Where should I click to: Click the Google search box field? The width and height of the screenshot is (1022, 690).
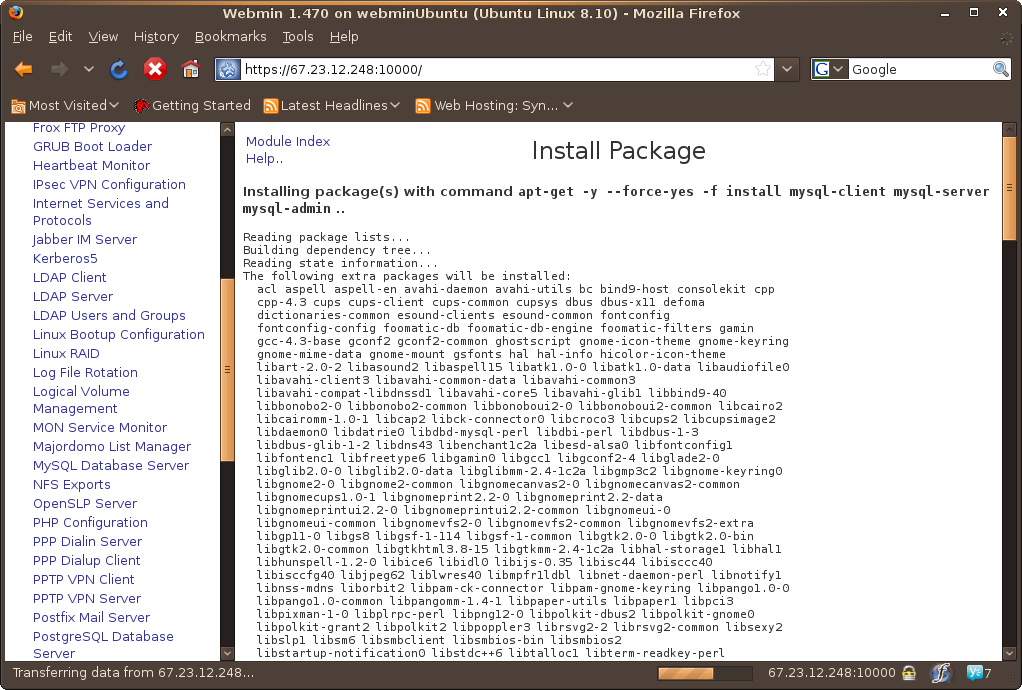point(919,69)
